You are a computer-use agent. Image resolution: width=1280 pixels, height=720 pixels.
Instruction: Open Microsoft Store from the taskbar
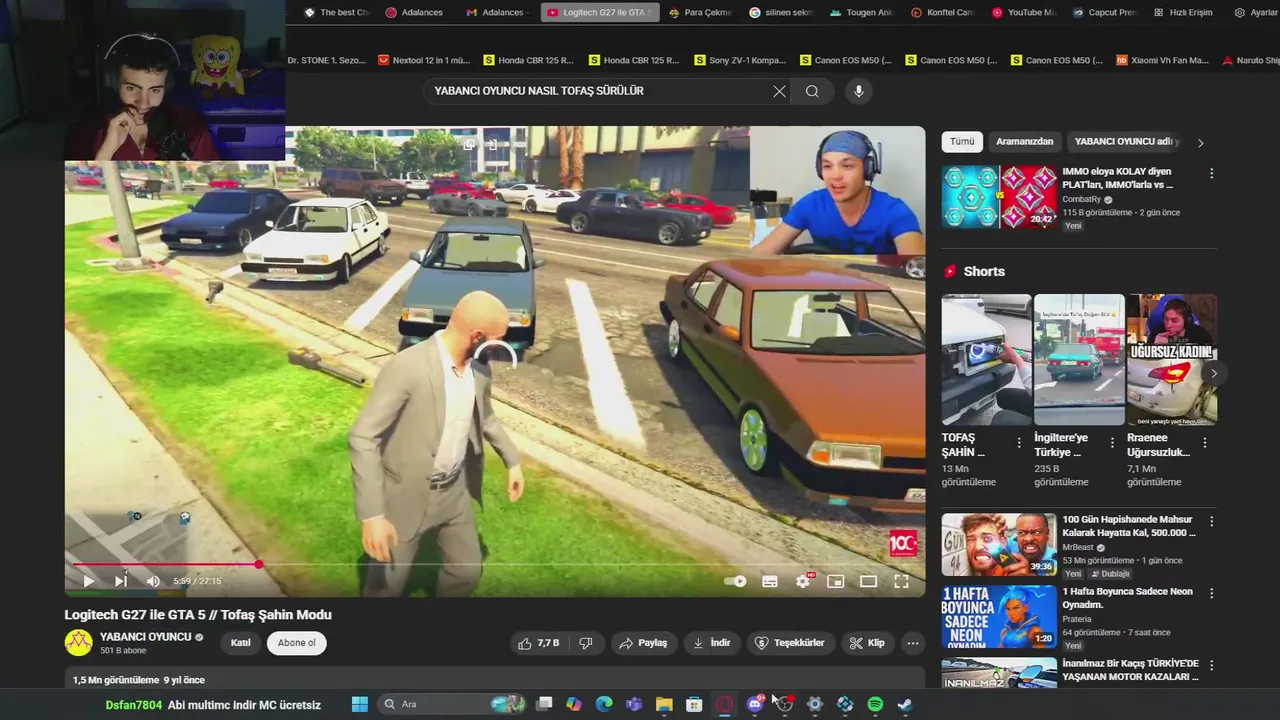point(694,704)
